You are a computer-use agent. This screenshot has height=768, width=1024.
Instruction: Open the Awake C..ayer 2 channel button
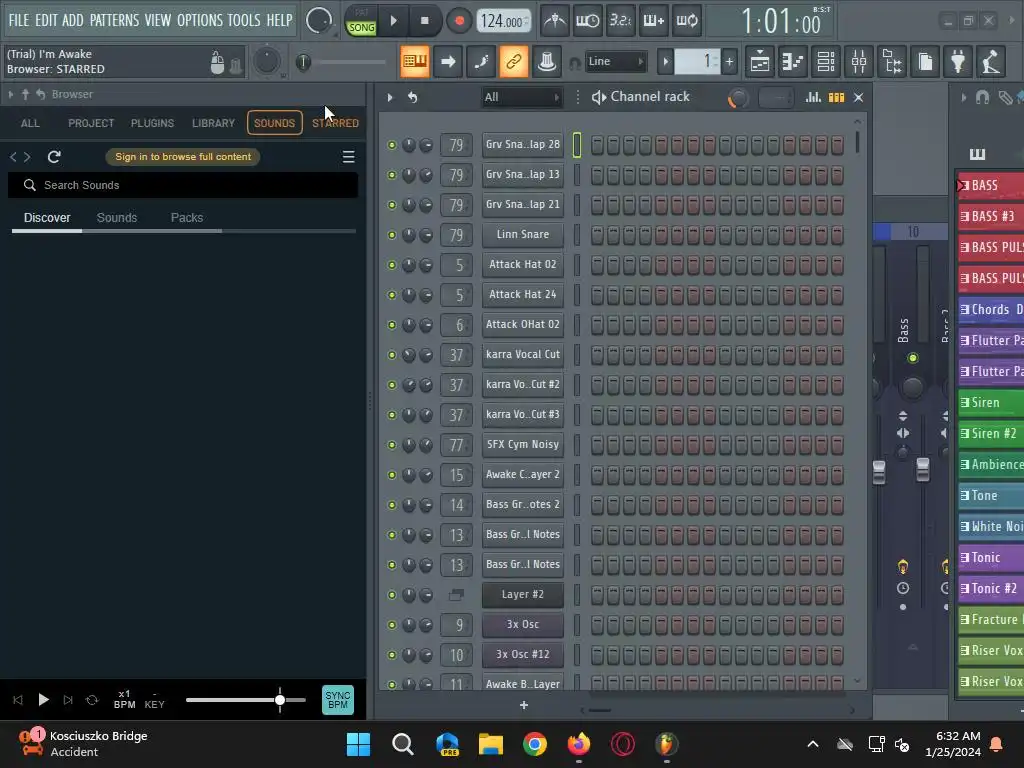[x=522, y=475]
